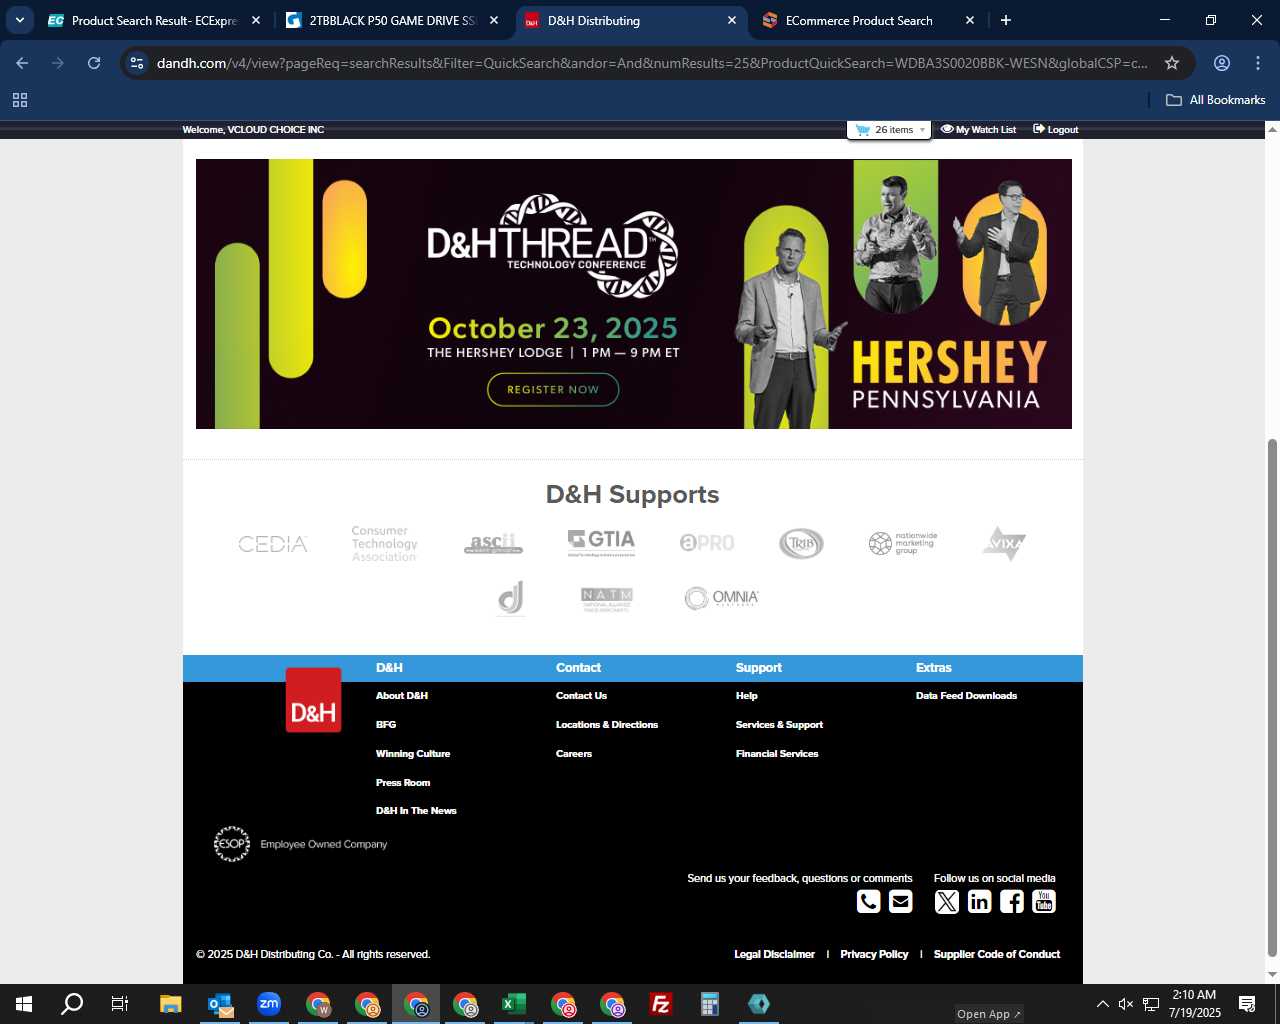Viewport: 1280px width, 1024px height.
Task: Reload the page in Chrome
Action: [x=94, y=63]
